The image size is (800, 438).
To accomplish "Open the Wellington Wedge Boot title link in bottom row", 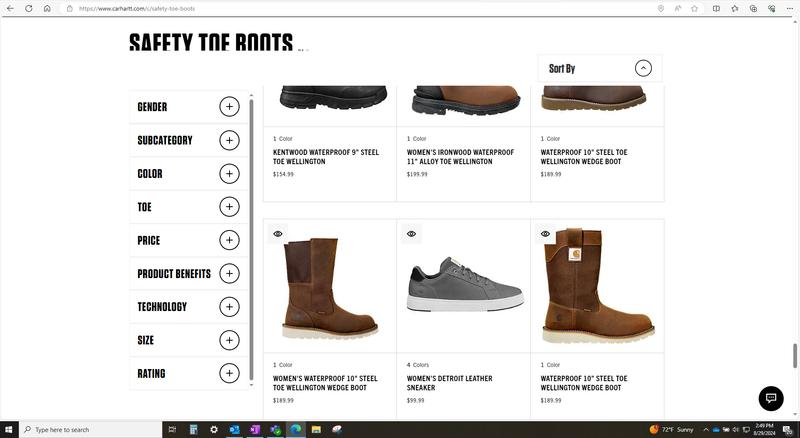I will 584,383.
